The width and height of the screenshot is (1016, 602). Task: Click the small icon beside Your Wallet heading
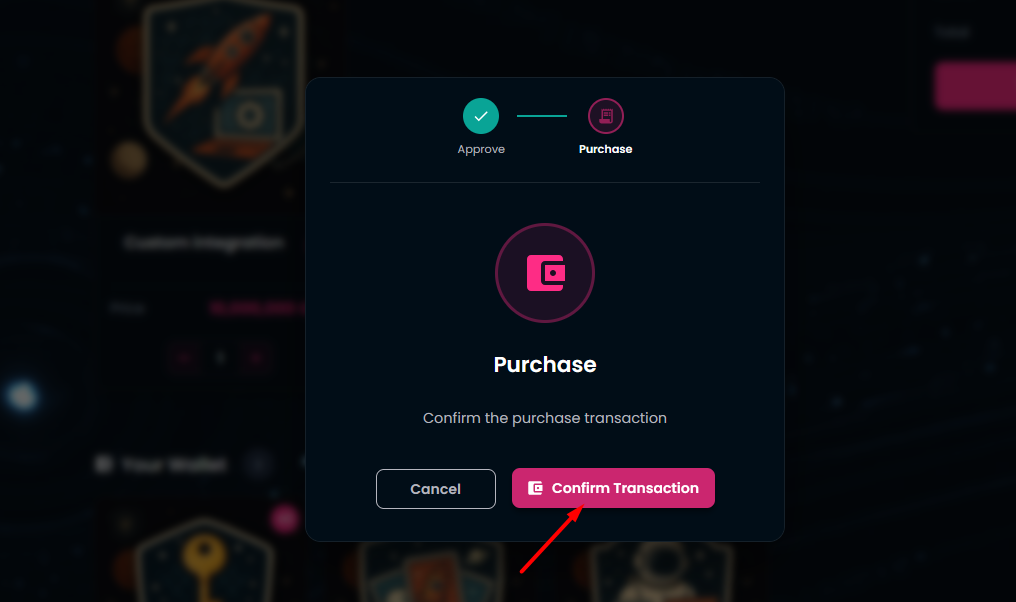tap(102, 464)
